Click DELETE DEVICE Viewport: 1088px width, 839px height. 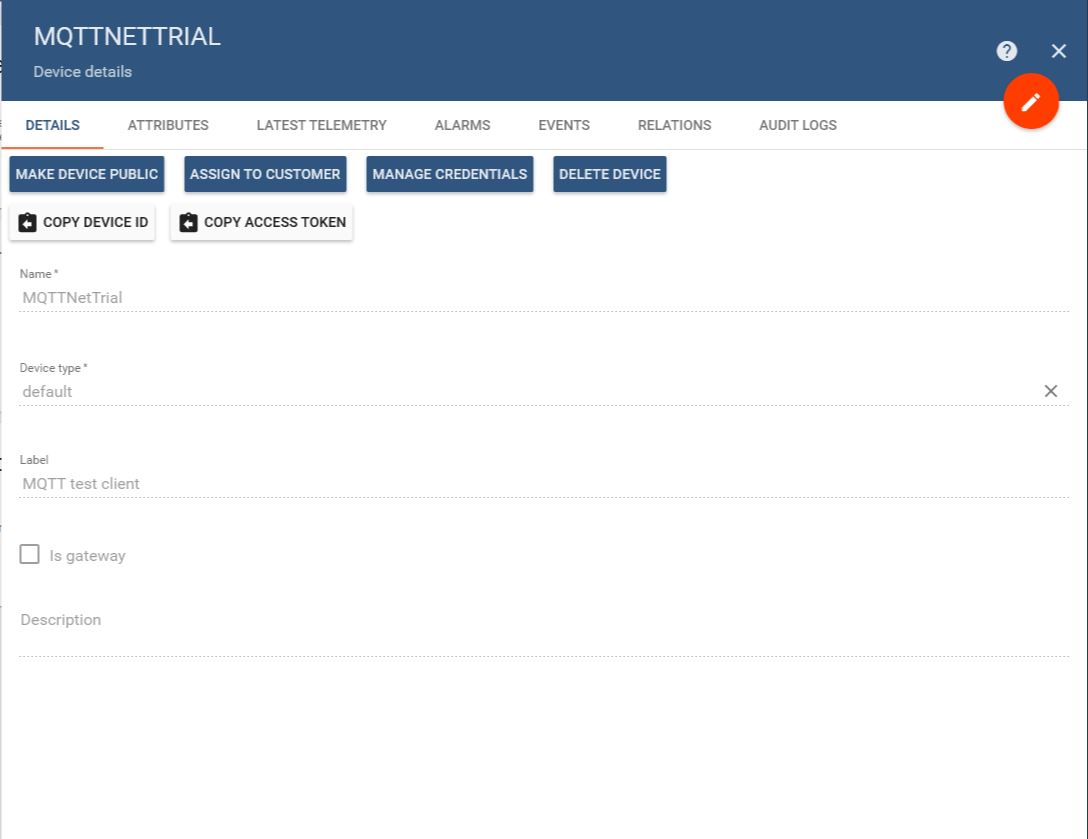(610, 174)
